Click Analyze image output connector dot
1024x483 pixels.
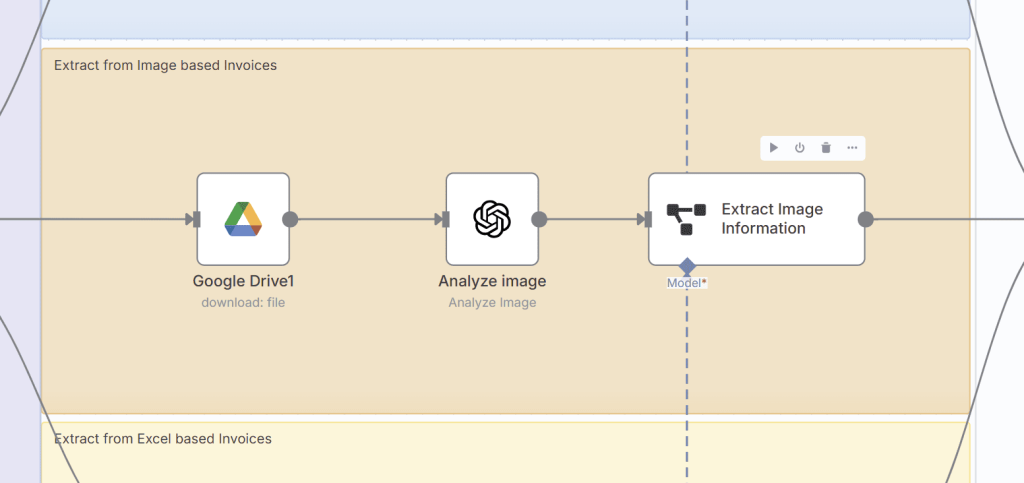[539, 219]
